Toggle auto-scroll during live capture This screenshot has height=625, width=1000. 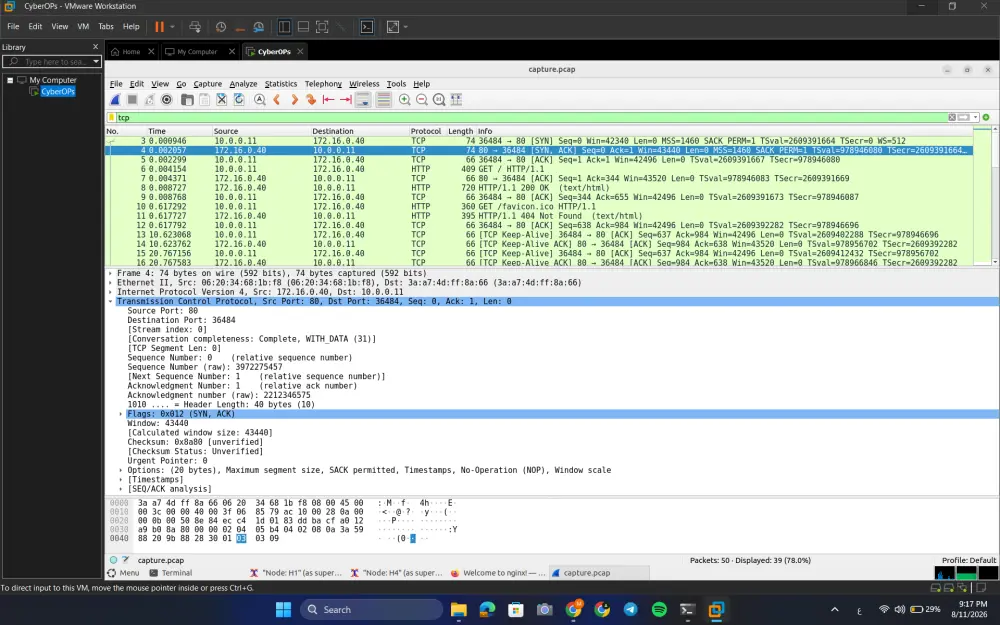coord(363,99)
